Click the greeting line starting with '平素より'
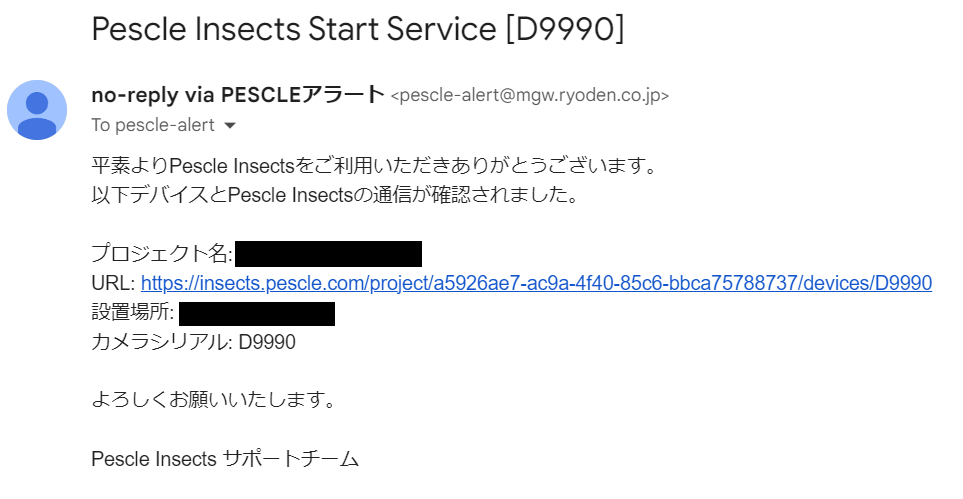 tap(374, 166)
